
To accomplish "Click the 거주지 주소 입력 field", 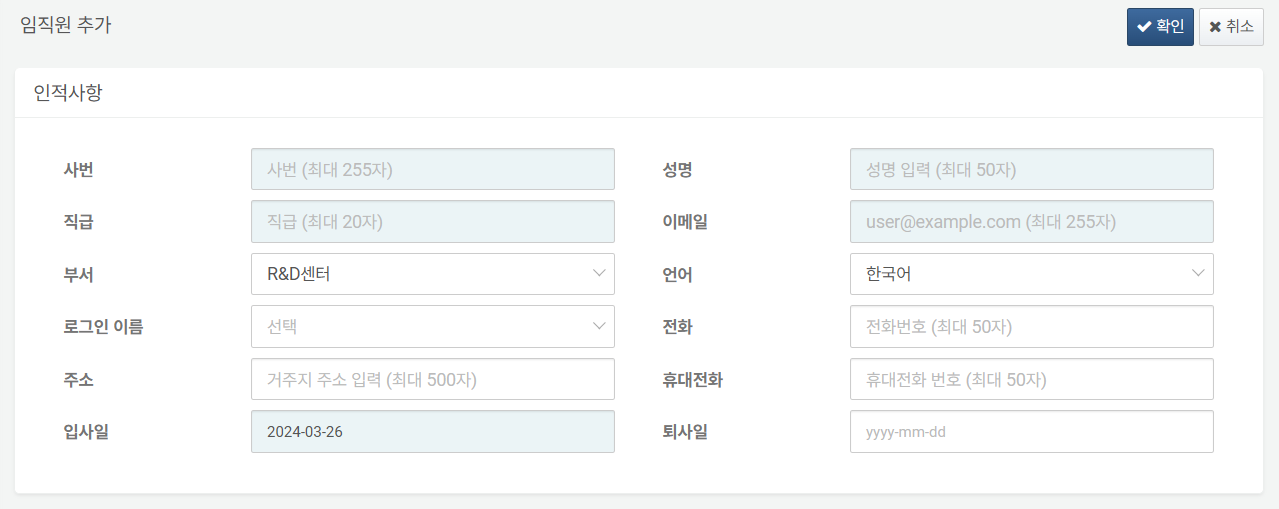I will pos(433,379).
